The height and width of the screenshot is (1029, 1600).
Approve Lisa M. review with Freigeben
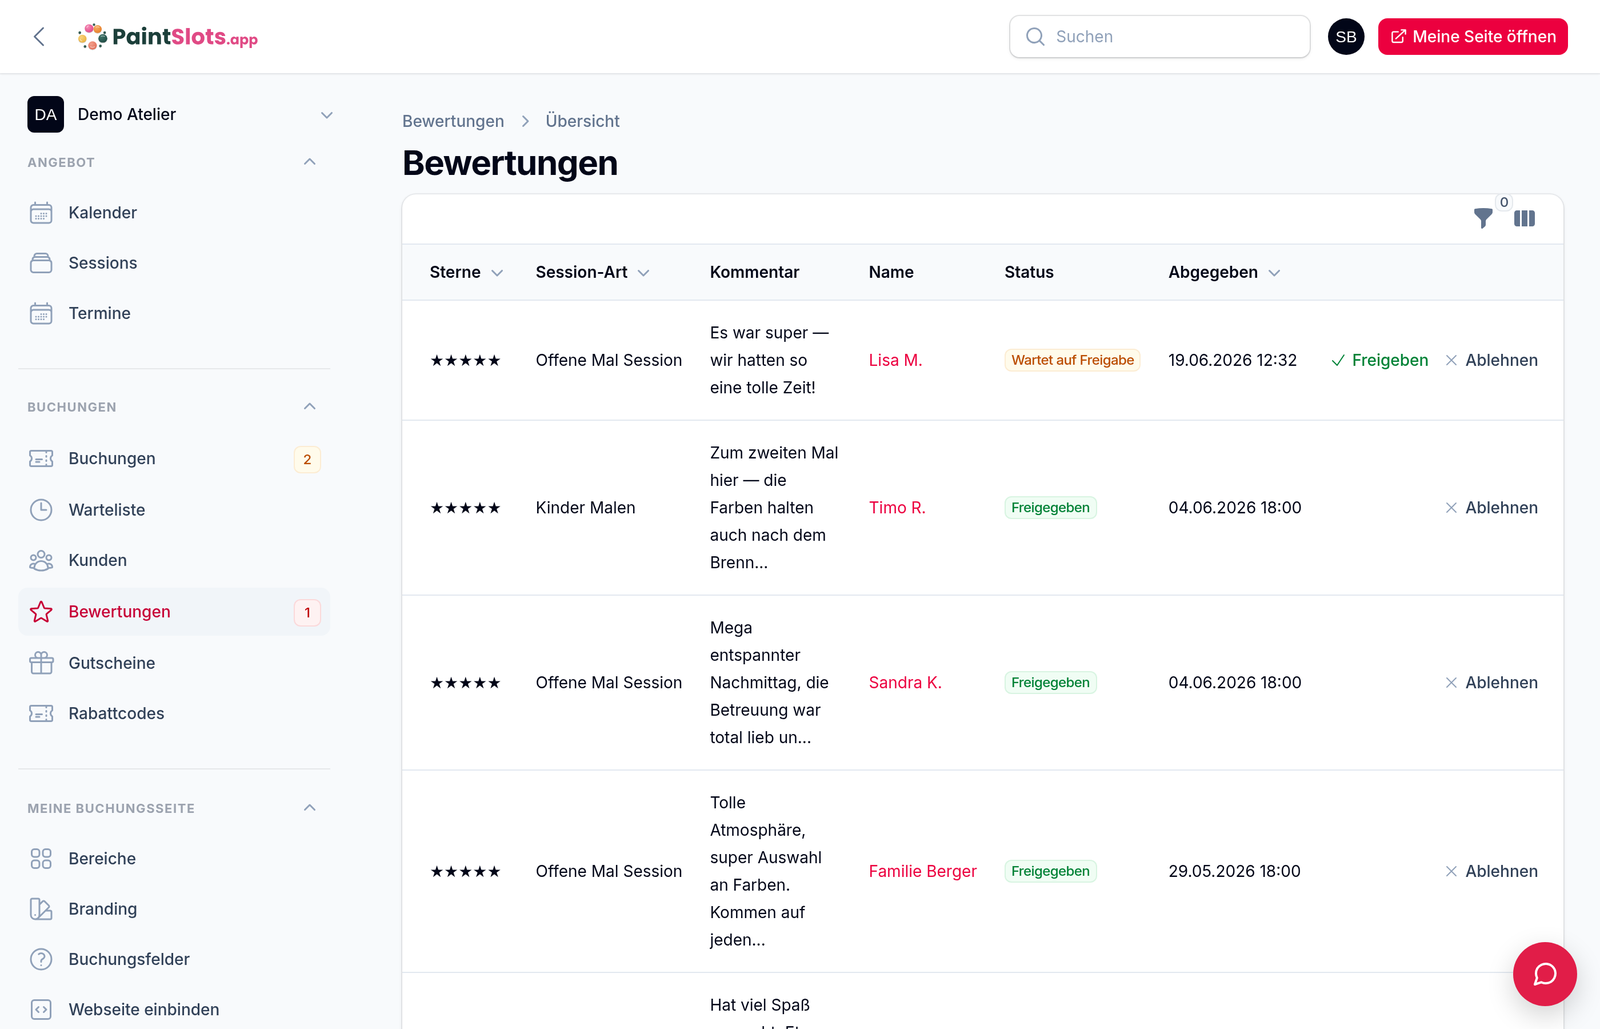click(x=1379, y=360)
